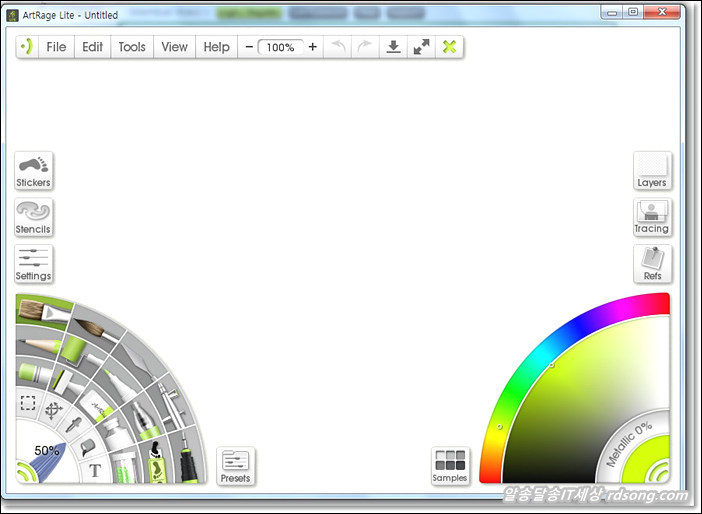The width and height of the screenshot is (702, 514).
Task: Toggle the Tracing image panel
Action: coord(652,216)
